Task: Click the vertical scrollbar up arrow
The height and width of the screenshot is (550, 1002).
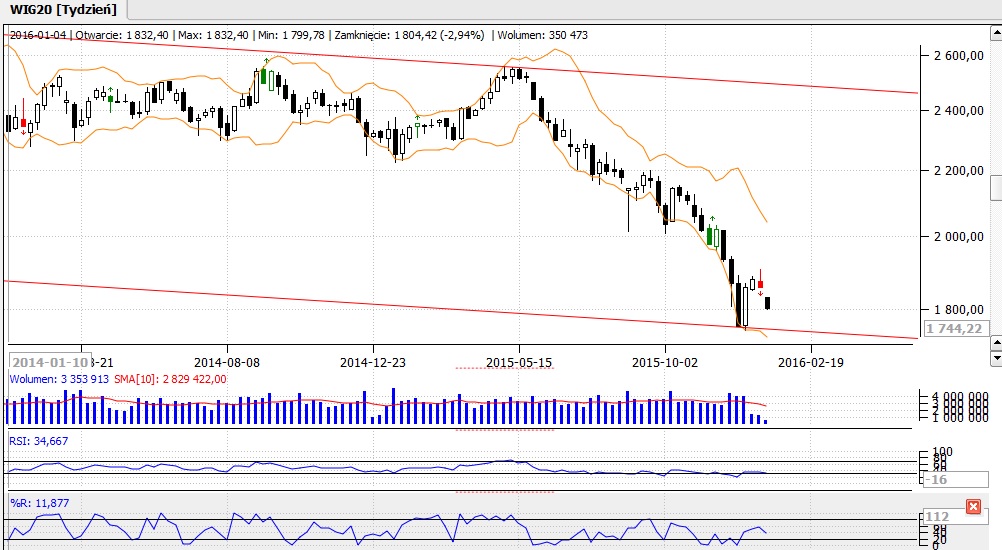Action: tap(995, 32)
